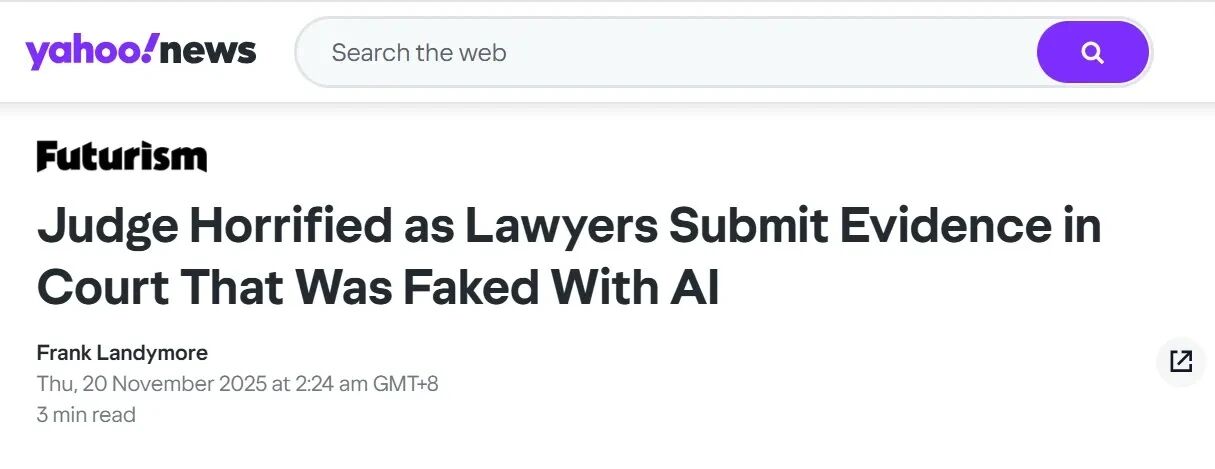The image size is (1215, 469).
Task: Click the "GMT+8" timezone text
Action: point(404,384)
